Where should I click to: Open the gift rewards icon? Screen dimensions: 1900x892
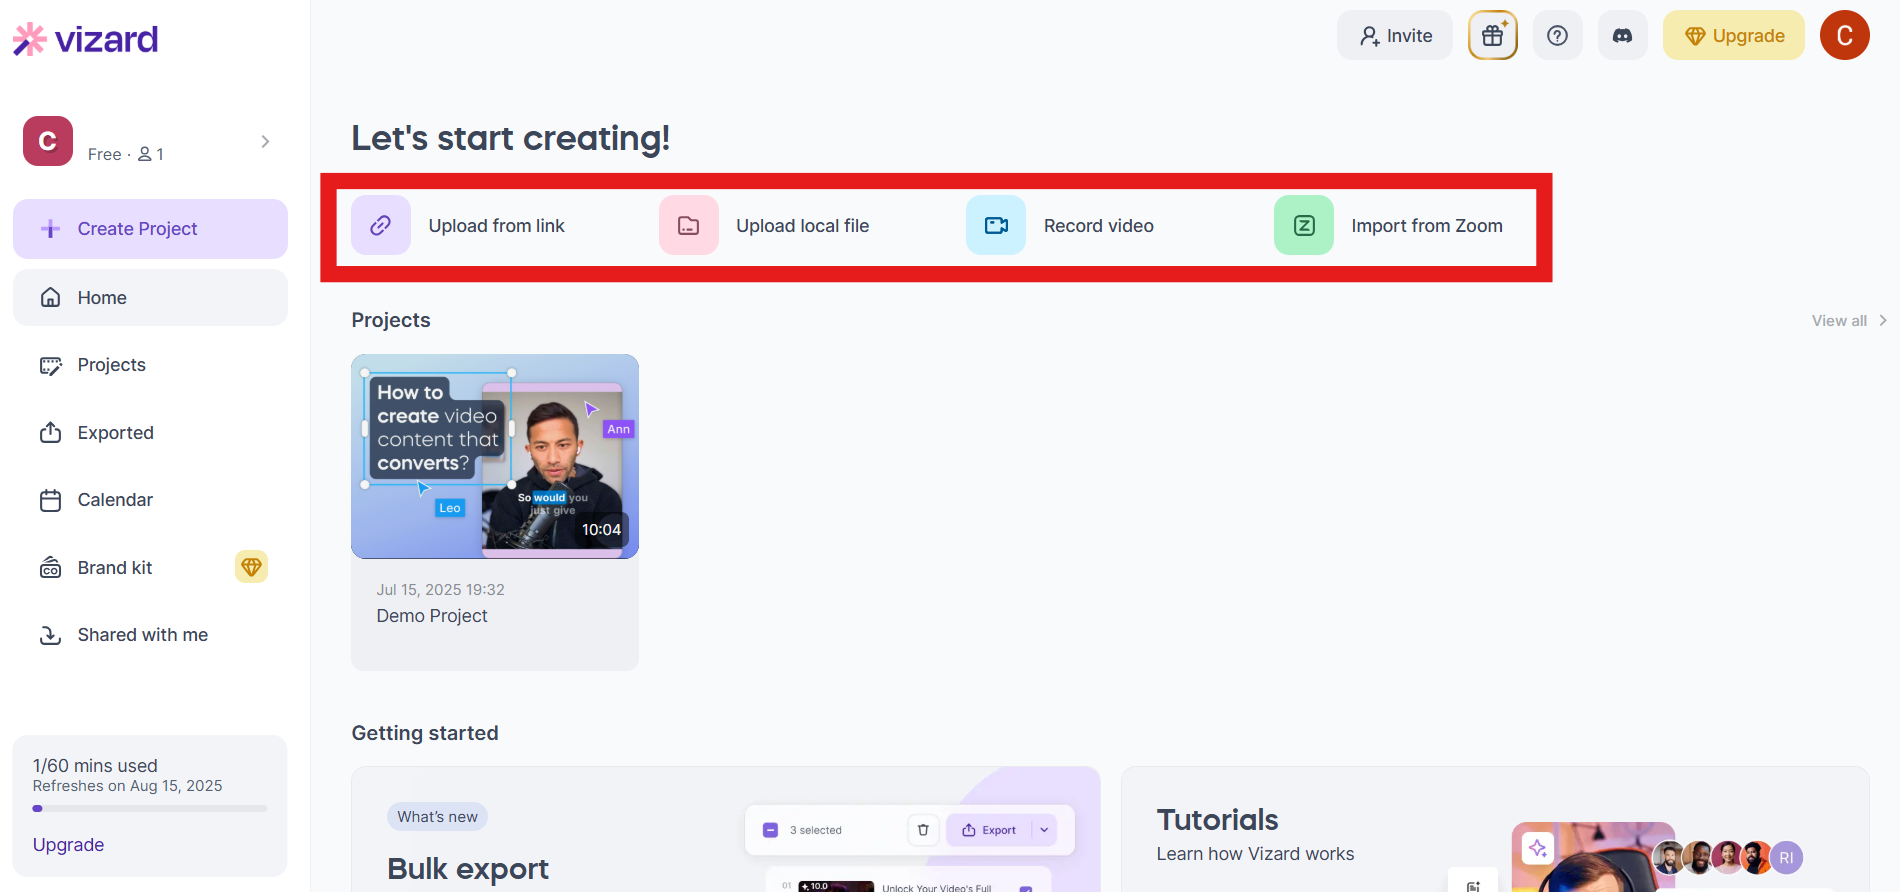click(1493, 36)
